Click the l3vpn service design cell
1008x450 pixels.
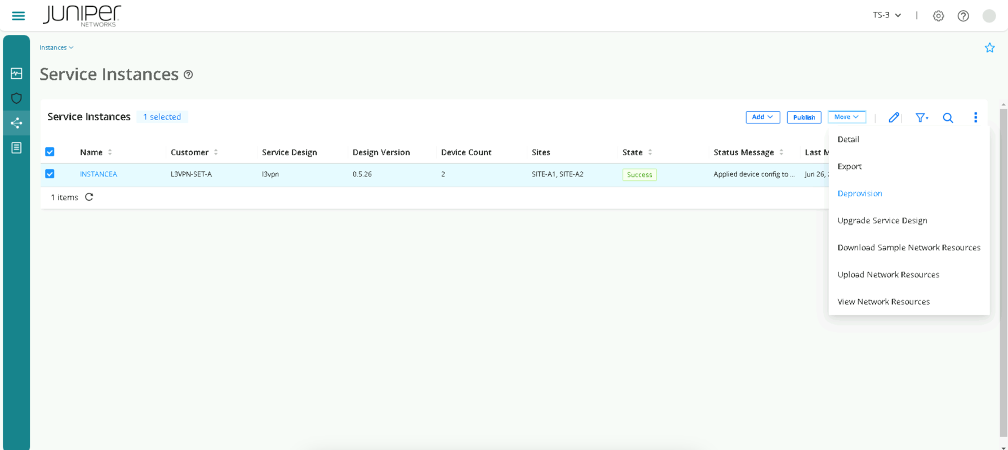270,174
